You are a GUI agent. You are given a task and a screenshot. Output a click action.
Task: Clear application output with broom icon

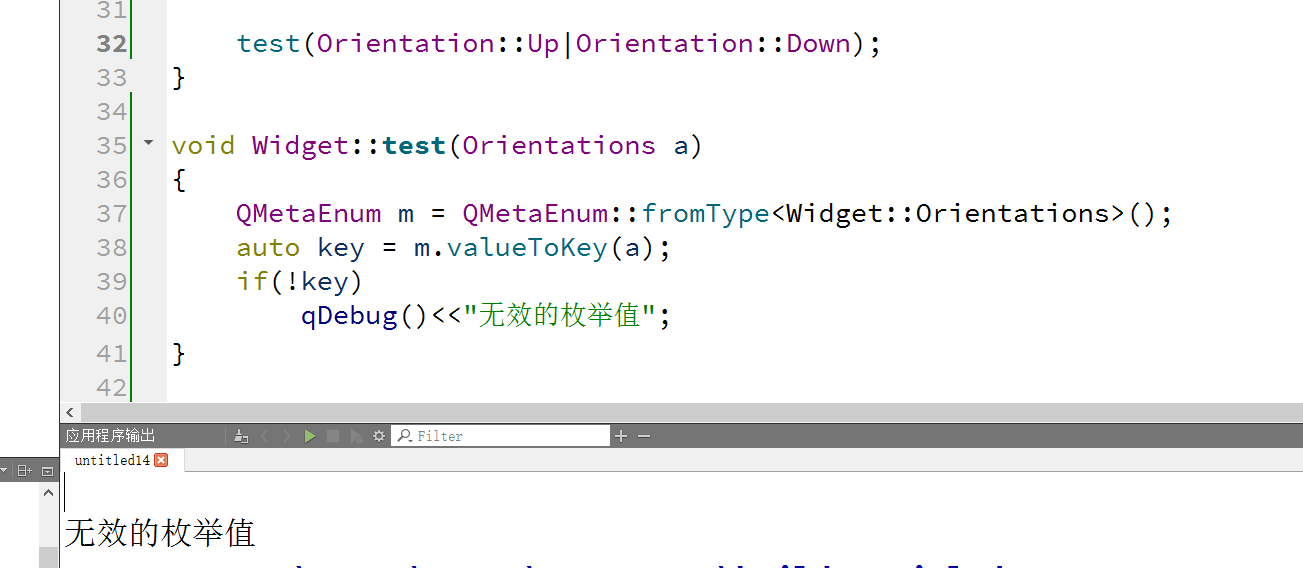(240, 436)
